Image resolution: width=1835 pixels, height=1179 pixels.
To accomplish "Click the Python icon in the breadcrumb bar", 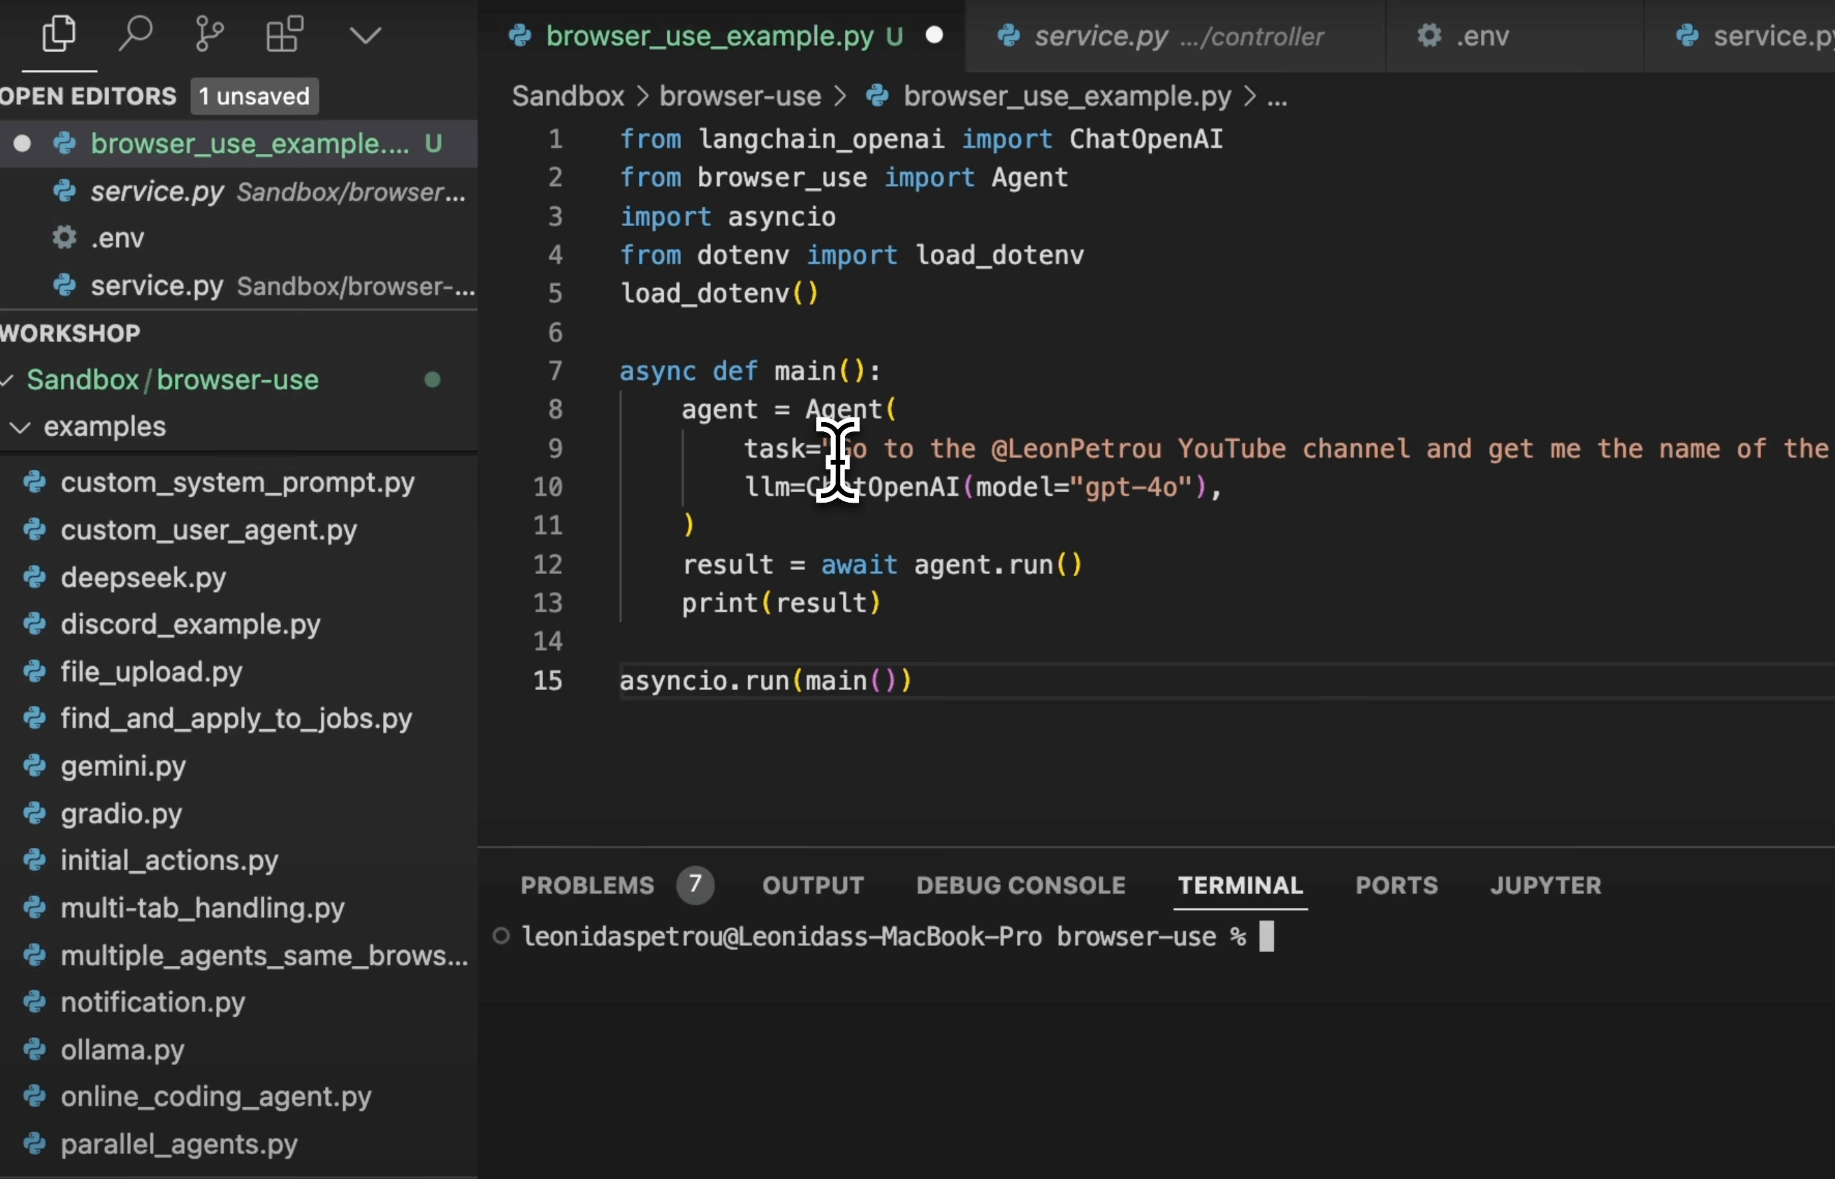I will pyautogui.click(x=878, y=96).
